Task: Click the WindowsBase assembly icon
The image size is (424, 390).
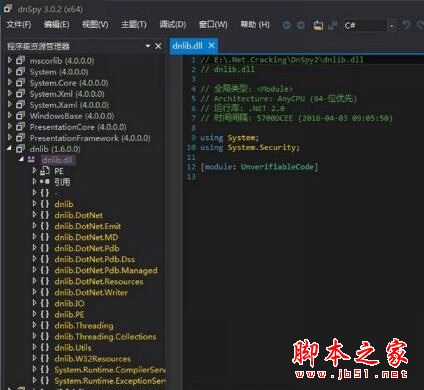Action: click(21, 116)
